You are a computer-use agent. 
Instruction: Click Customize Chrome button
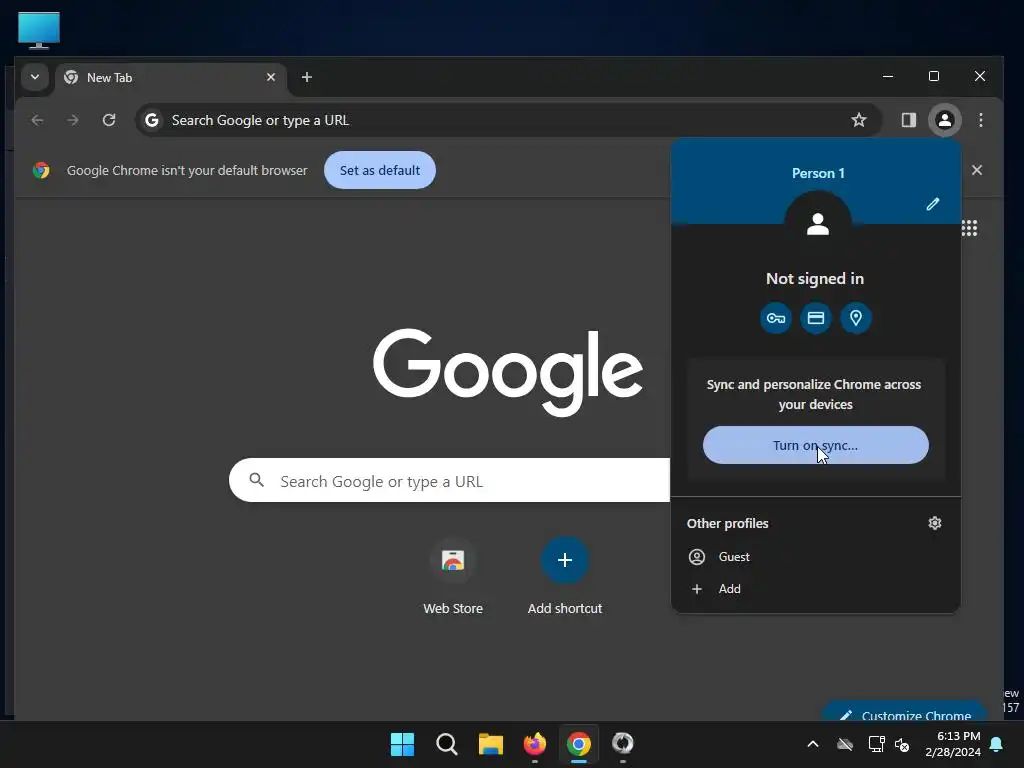click(x=906, y=712)
